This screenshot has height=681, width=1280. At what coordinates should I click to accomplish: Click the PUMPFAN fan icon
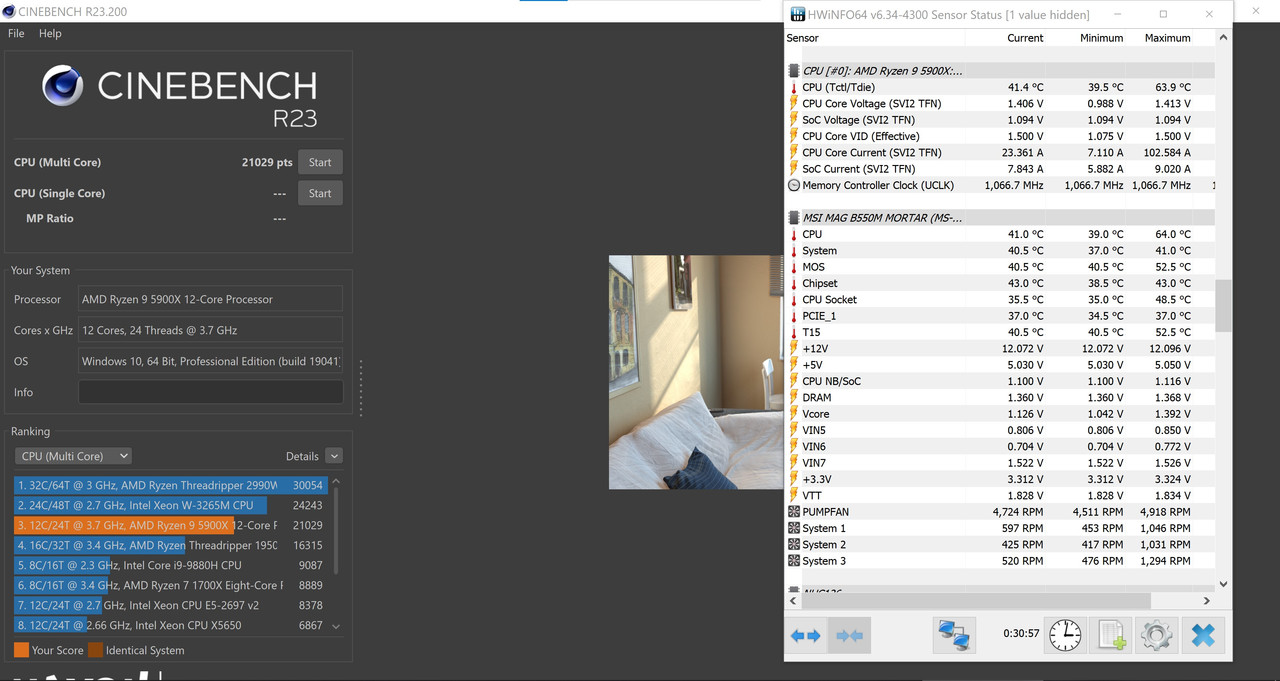tap(794, 512)
